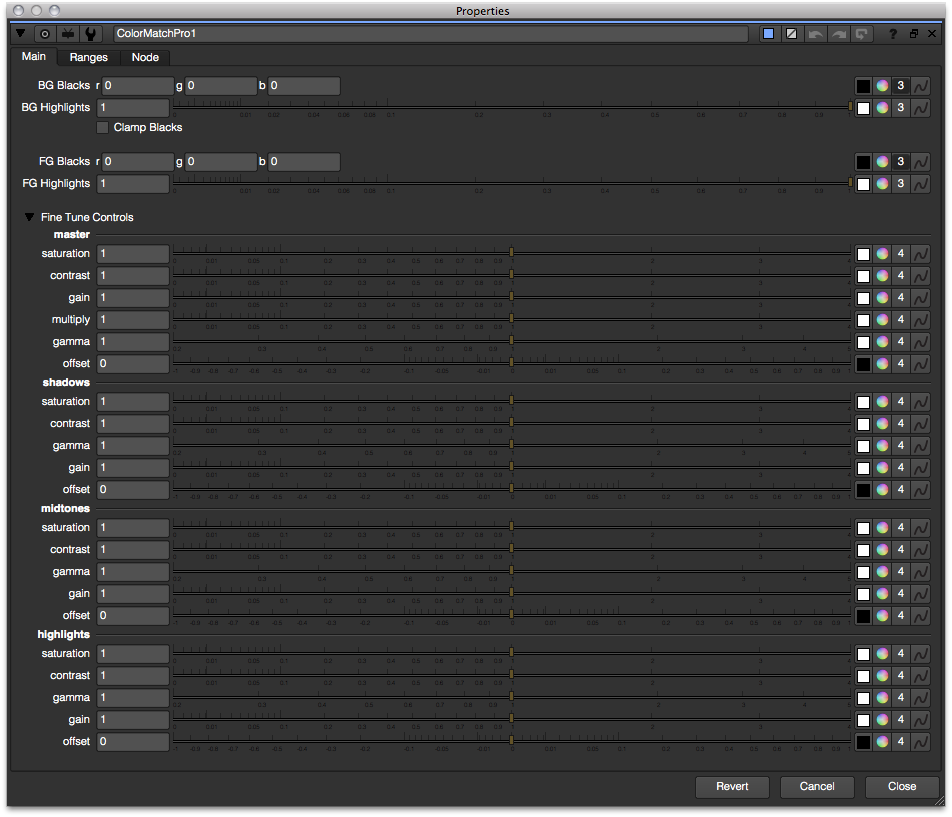The image size is (952, 817).
Task: Click the Revert button
Action: tap(732, 786)
